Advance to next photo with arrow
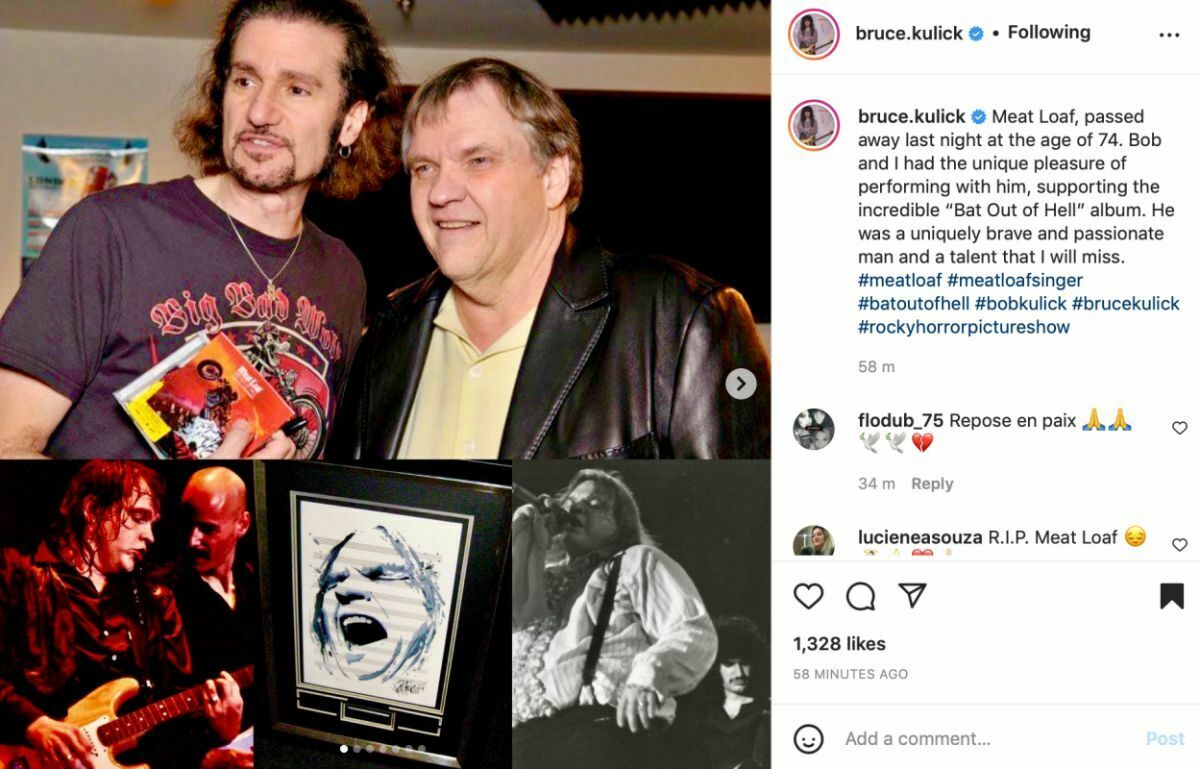This screenshot has height=769, width=1200. coord(740,383)
